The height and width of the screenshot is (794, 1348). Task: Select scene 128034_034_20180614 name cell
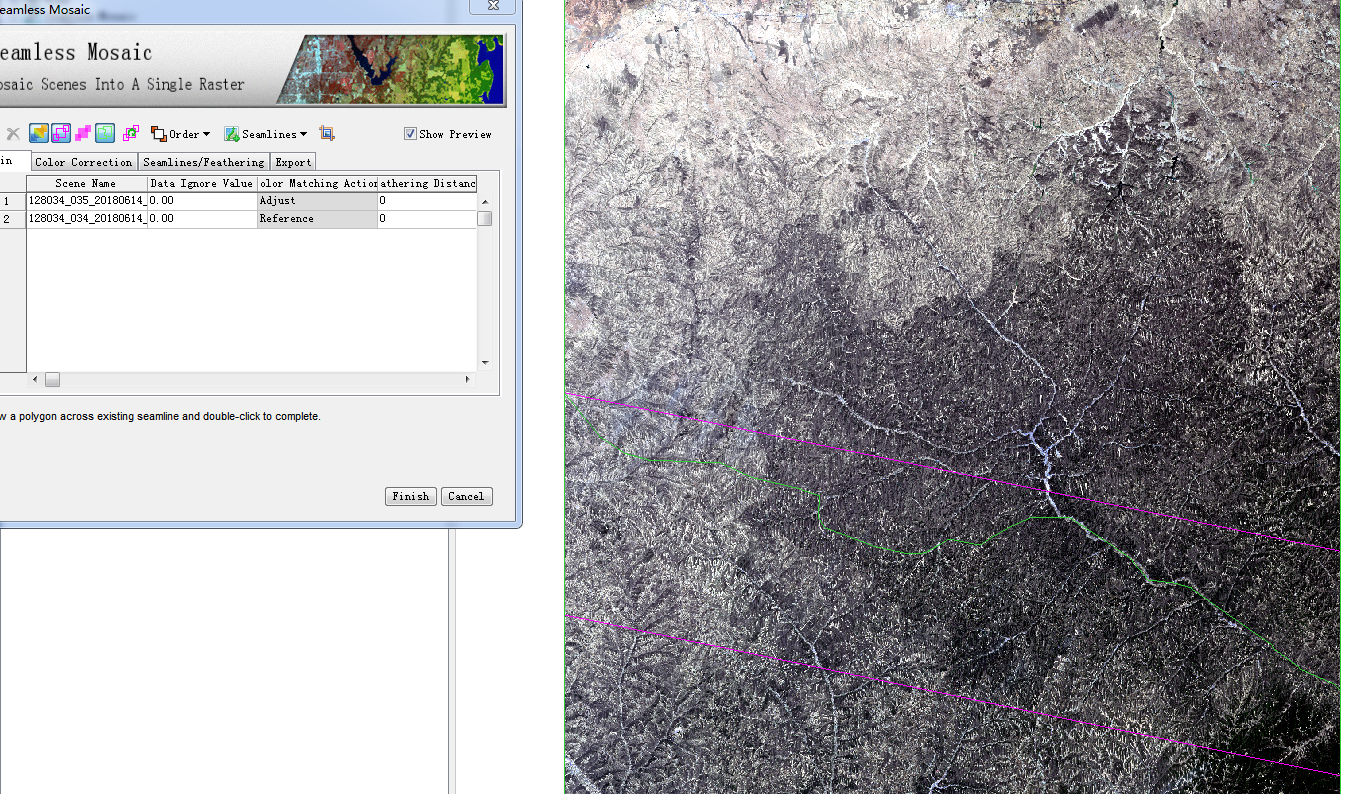click(86, 219)
